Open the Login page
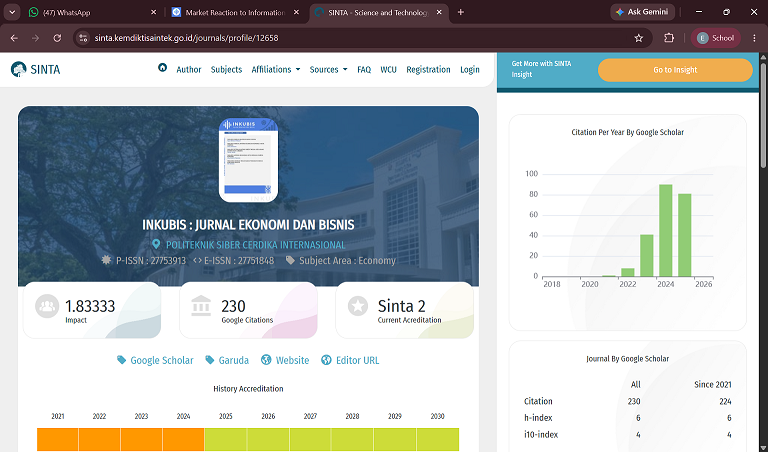 (470, 70)
